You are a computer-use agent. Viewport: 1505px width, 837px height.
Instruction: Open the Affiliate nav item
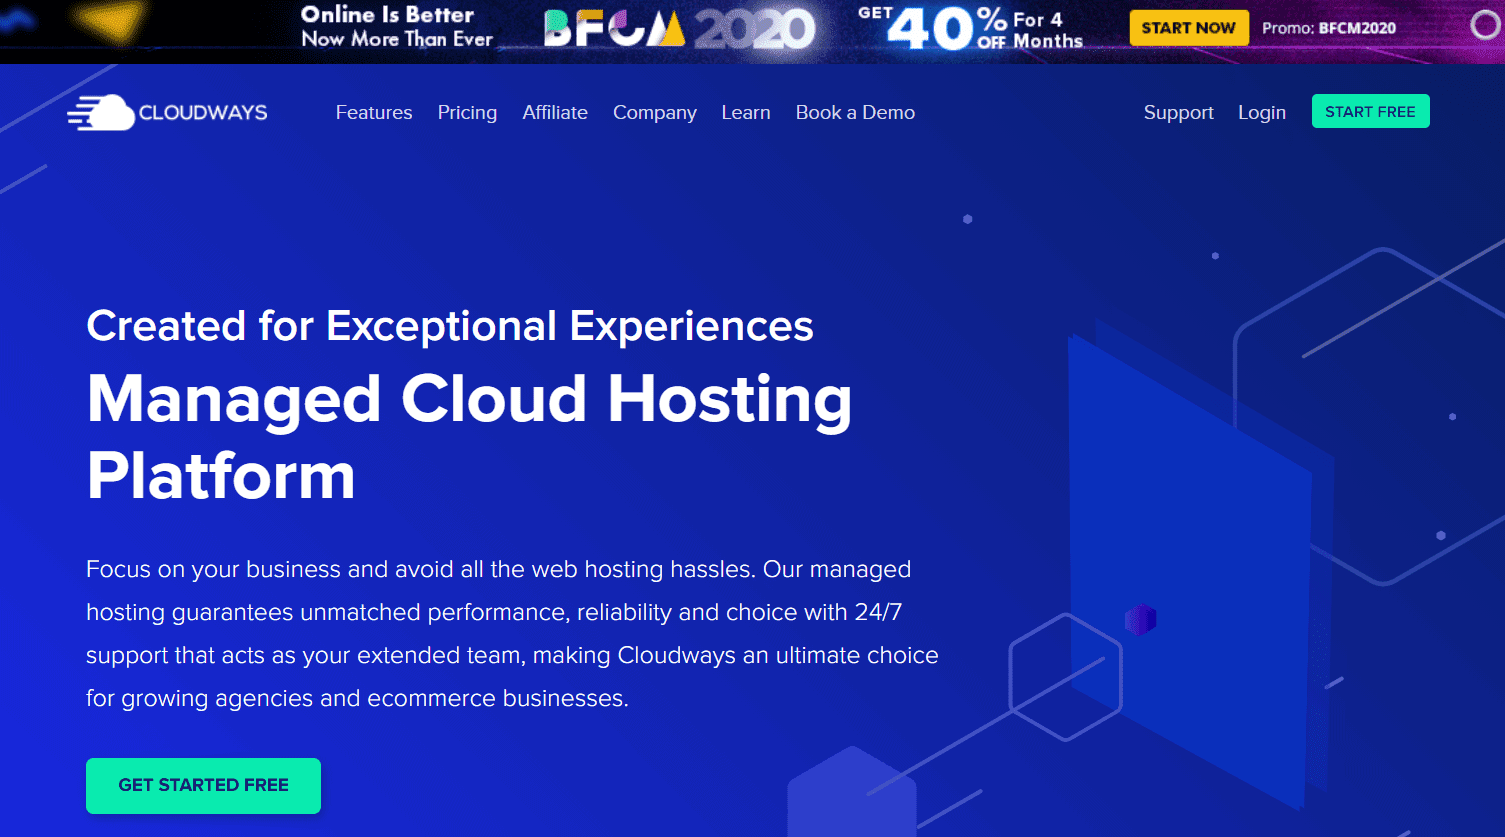click(x=555, y=113)
